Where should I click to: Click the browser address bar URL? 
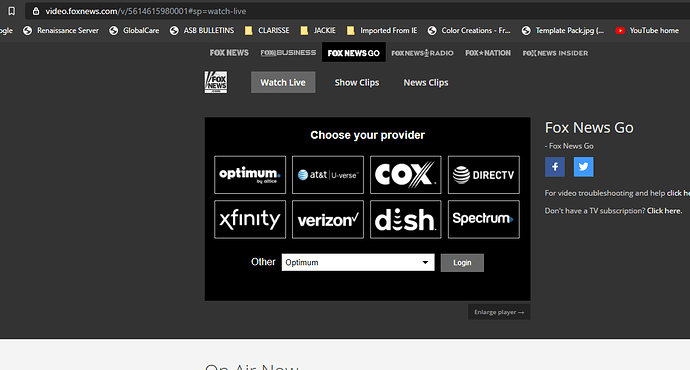[x=146, y=11]
